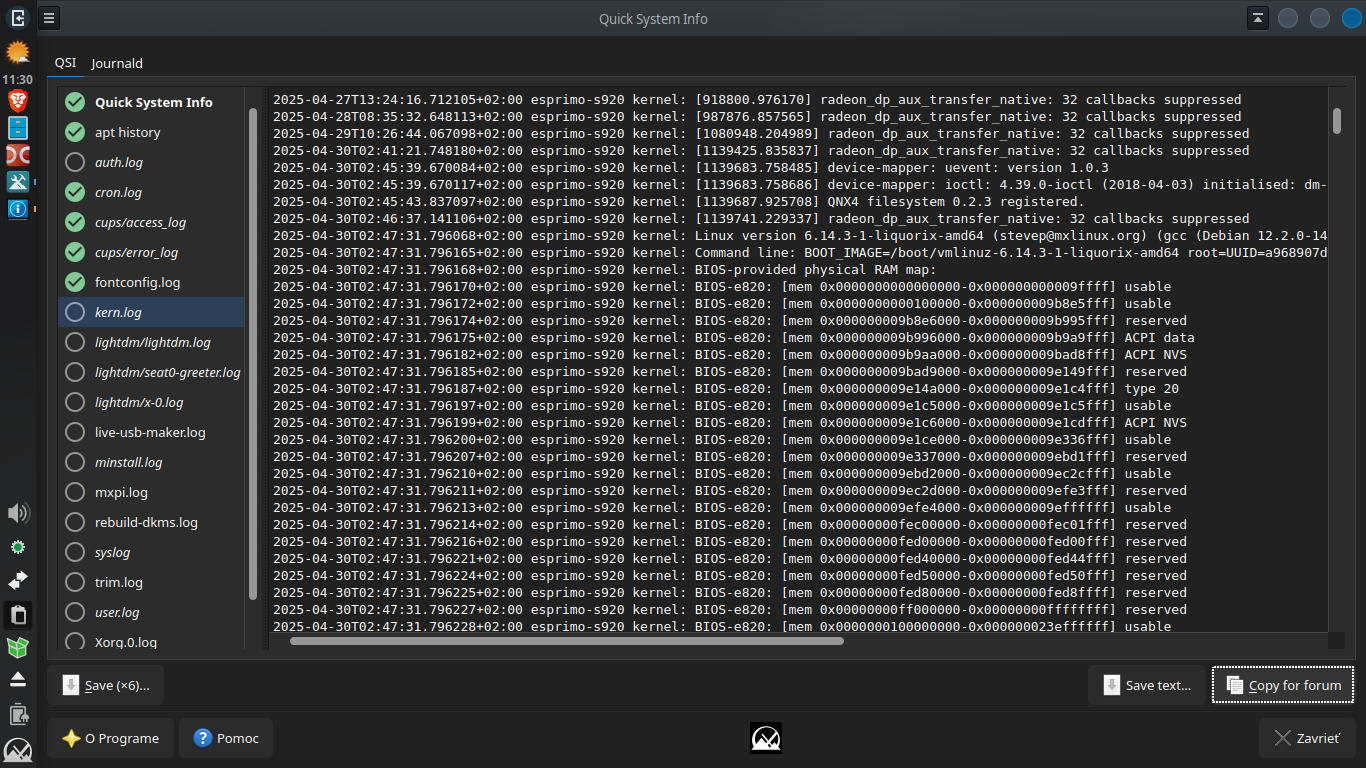Uncheck the apt history checkbox
Screen dimensions: 1366x768
click(75, 132)
